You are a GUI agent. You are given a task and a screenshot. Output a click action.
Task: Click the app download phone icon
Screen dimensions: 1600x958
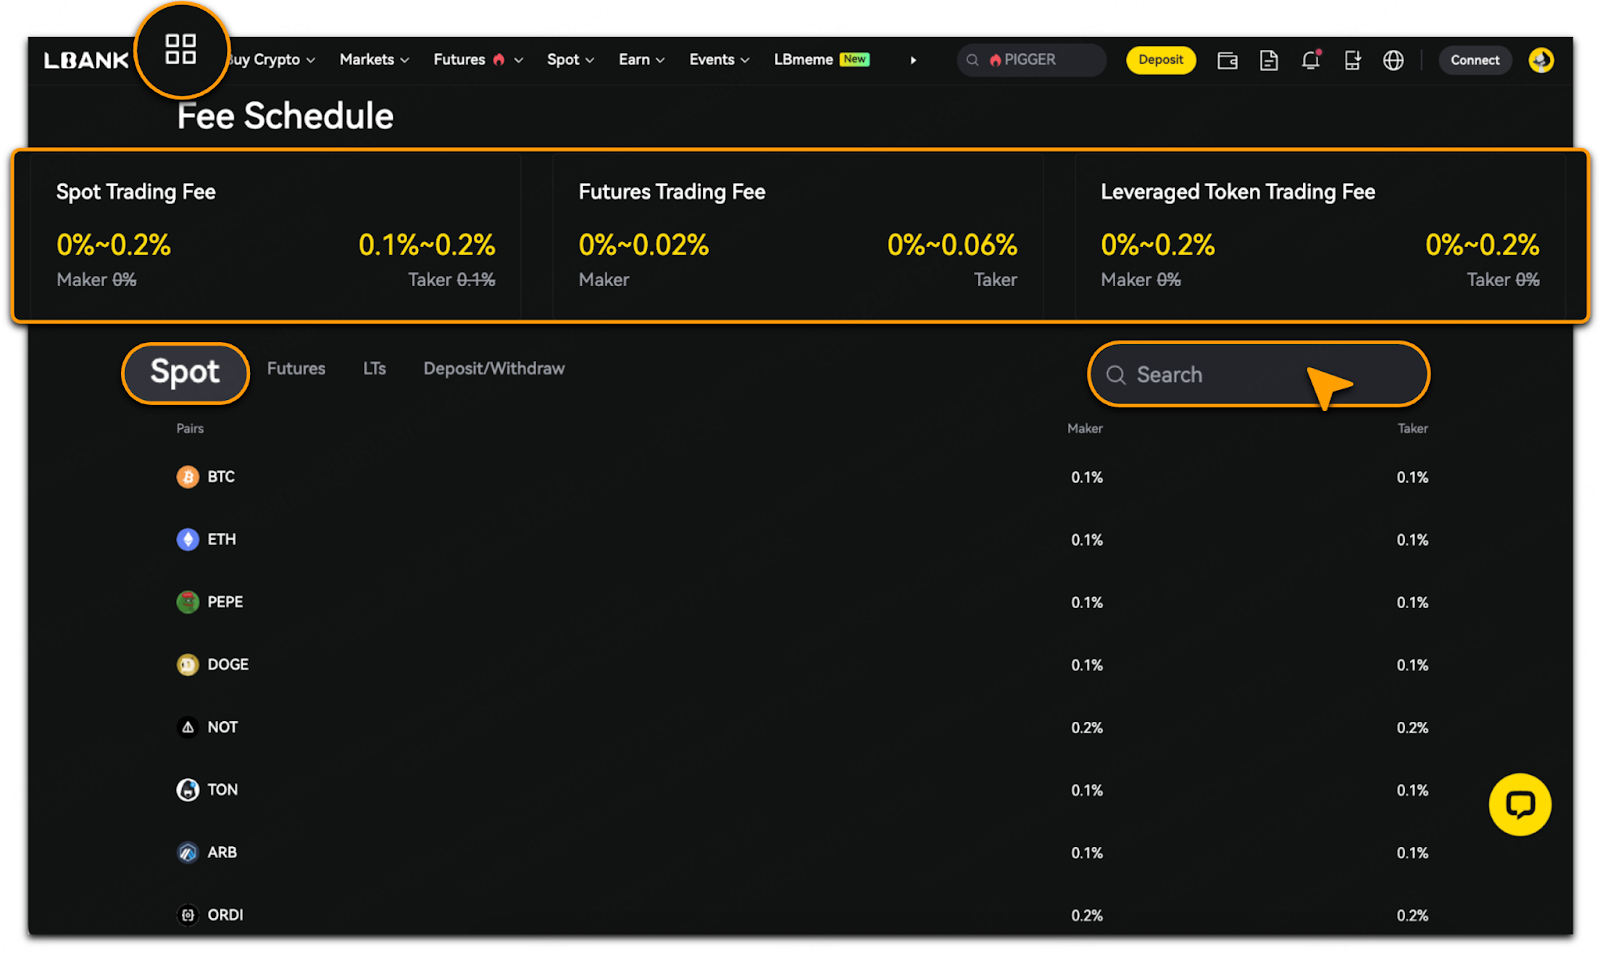1352,61
